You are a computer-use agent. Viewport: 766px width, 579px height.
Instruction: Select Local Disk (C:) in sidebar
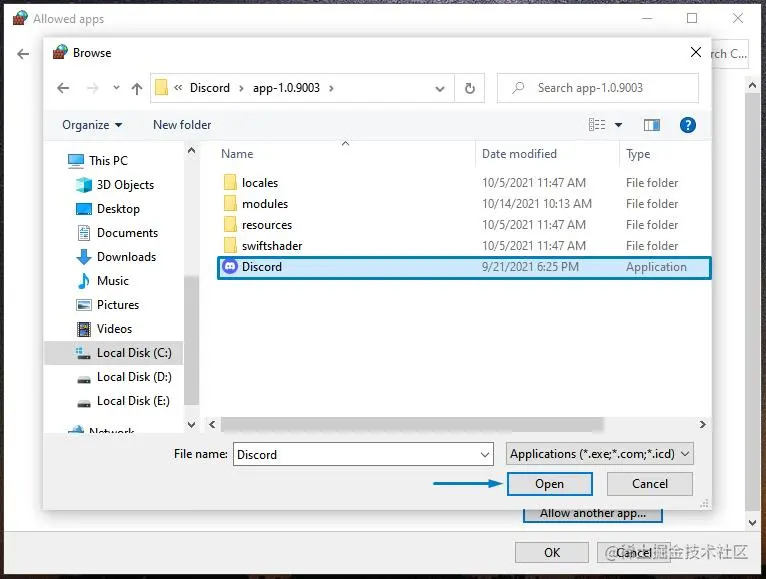(x=114, y=353)
